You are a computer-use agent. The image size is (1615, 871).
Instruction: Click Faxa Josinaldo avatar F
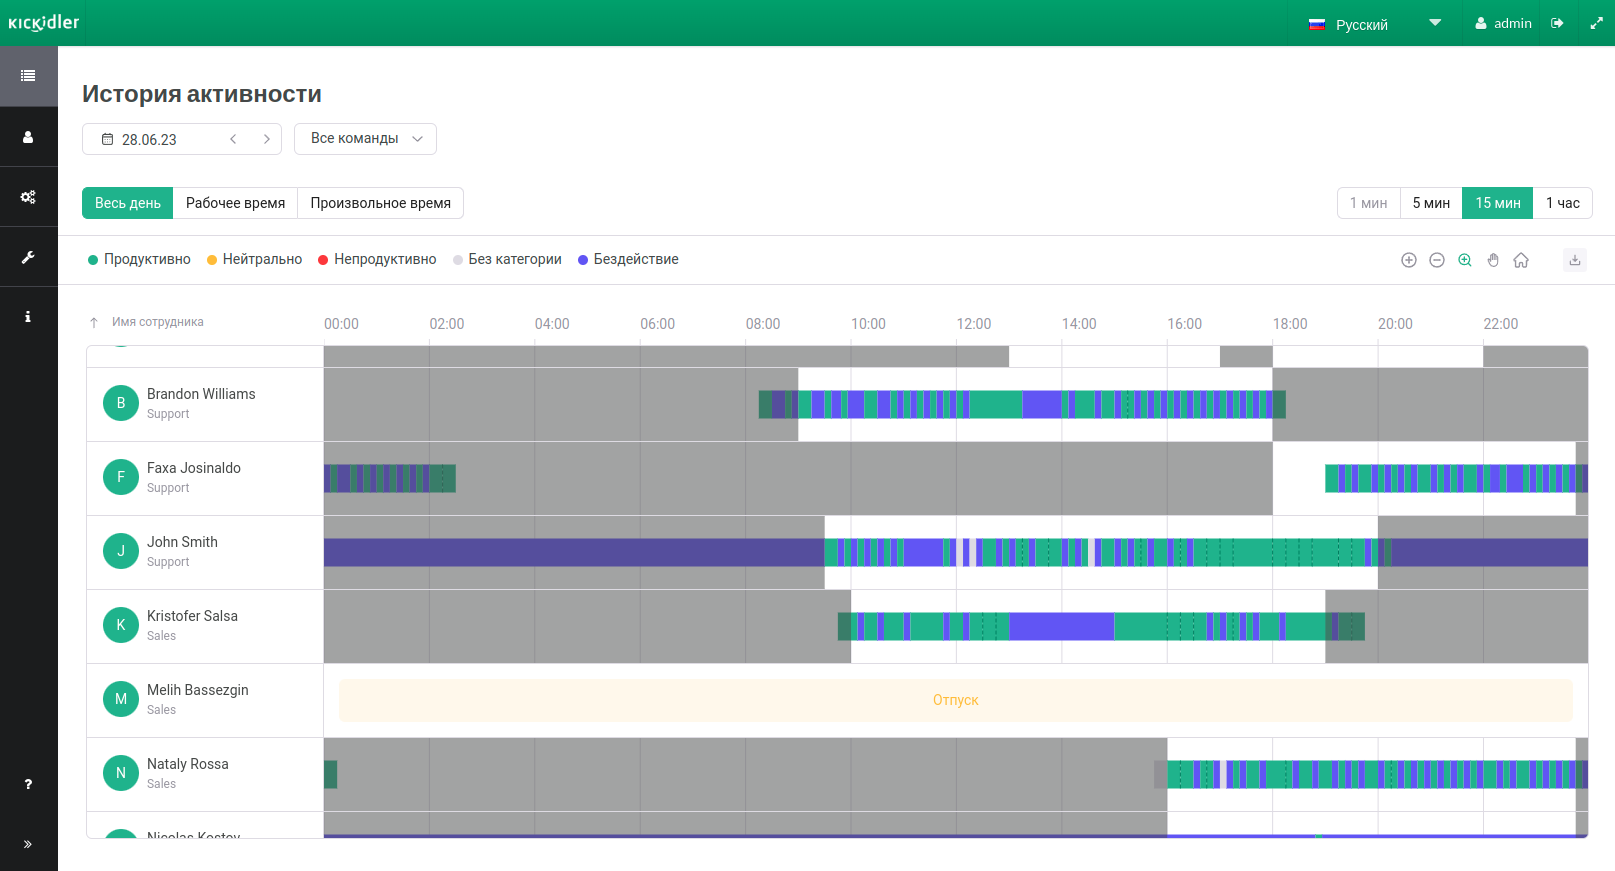pos(121,477)
